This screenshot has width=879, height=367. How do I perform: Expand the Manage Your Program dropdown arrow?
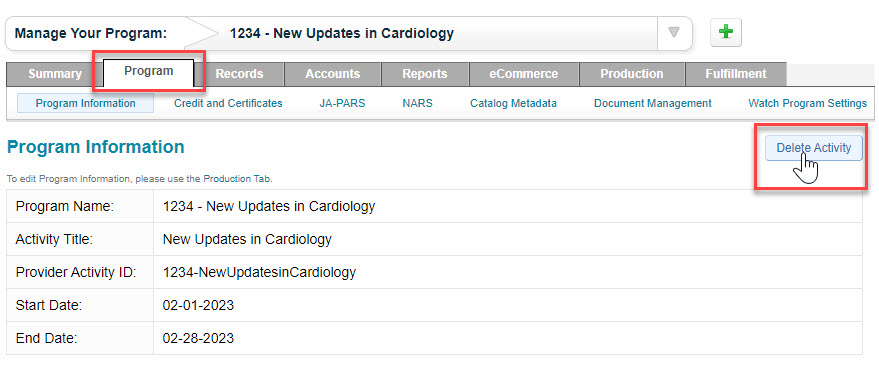[x=674, y=33]
